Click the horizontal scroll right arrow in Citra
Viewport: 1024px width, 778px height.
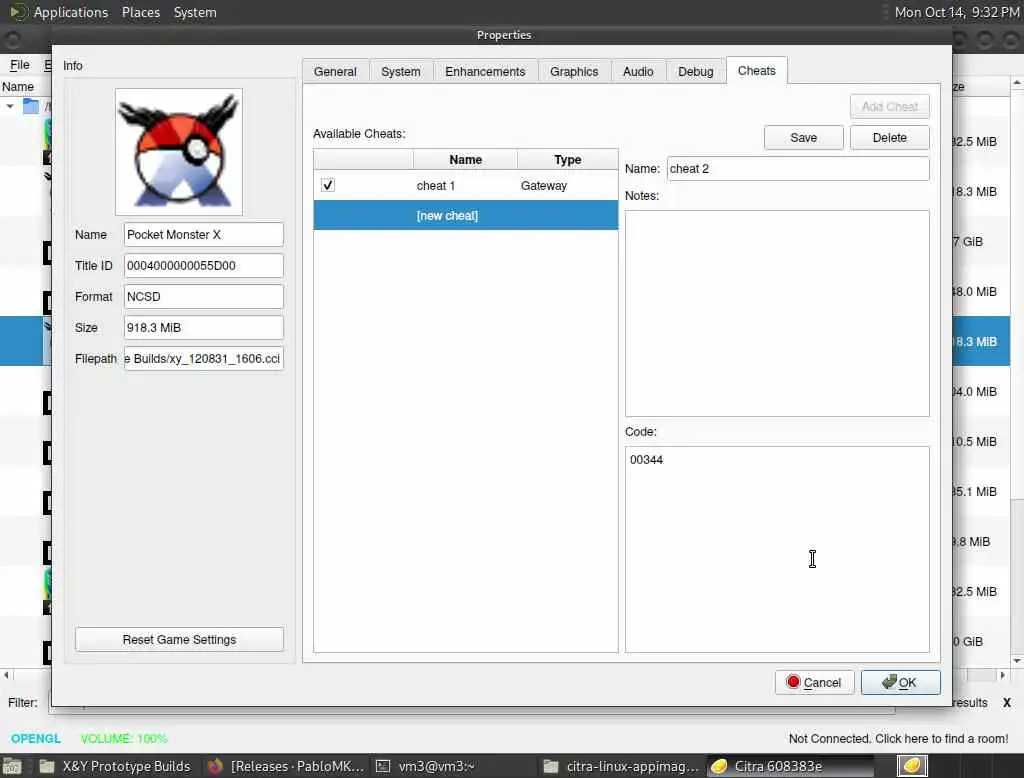click(1002, 675)
